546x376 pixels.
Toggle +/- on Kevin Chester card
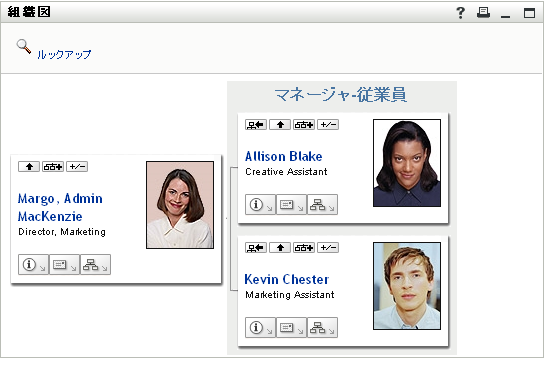point(328,248)
